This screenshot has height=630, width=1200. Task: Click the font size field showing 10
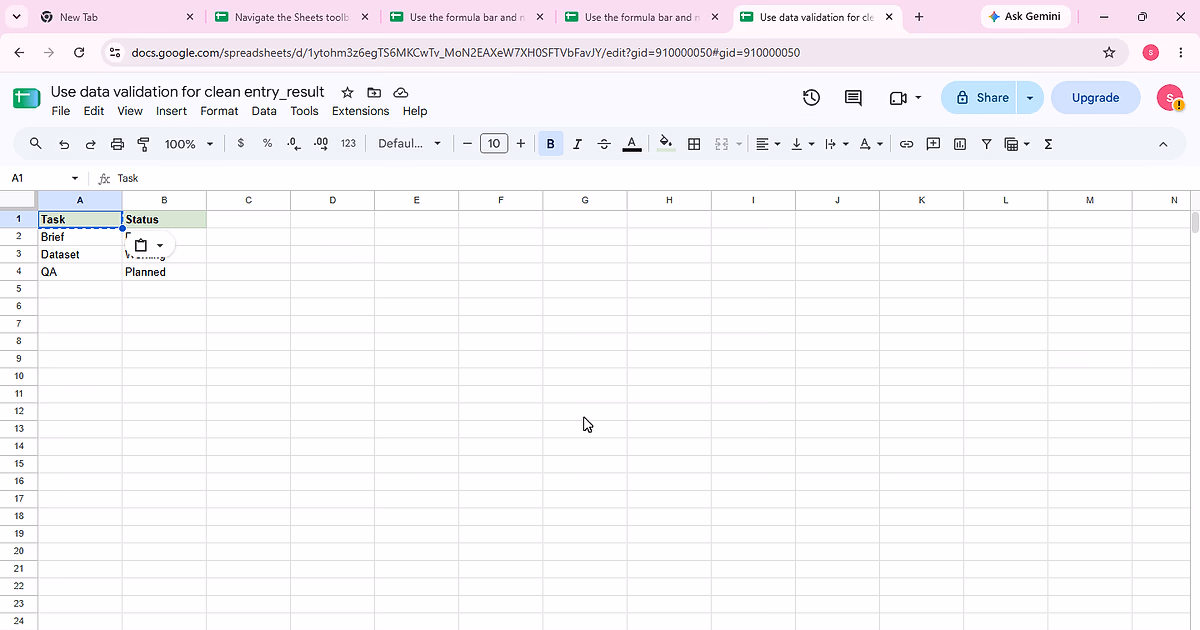pyautogui.click(x=494, y=144)
